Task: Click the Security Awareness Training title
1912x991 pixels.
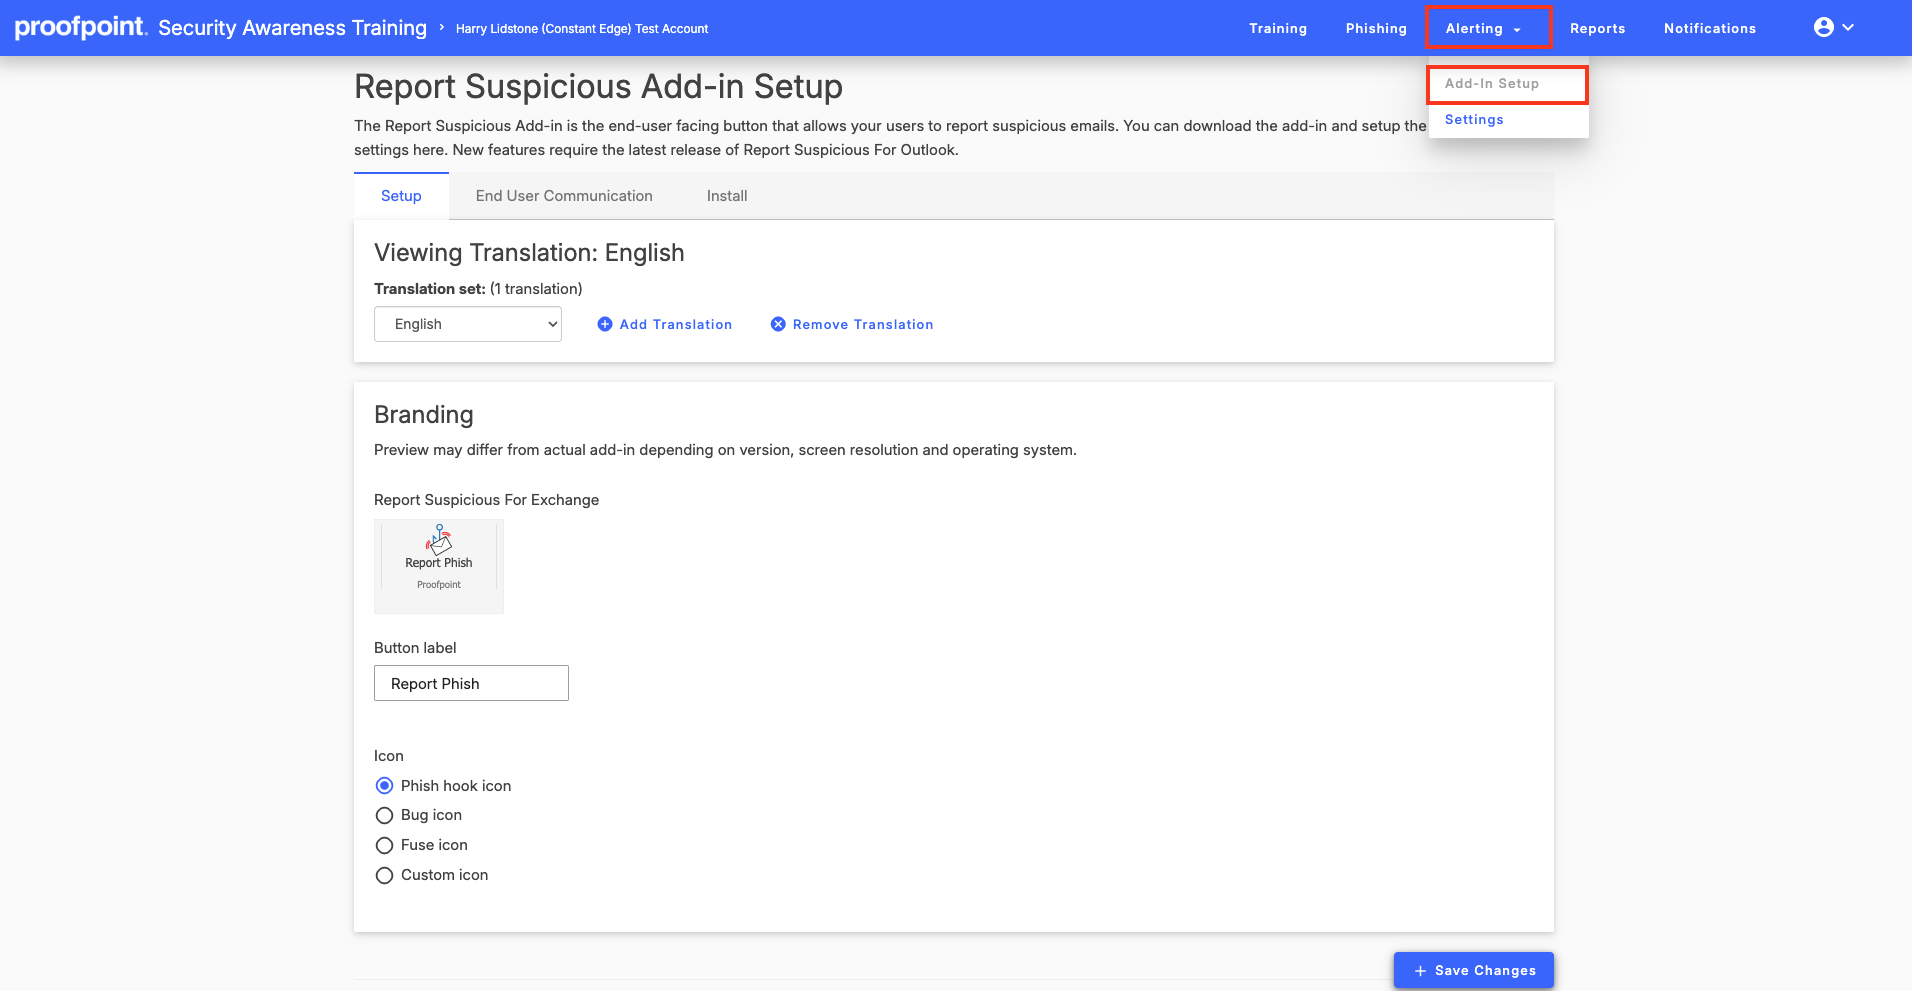Action: pyautogui.click(x=292, y=28)
